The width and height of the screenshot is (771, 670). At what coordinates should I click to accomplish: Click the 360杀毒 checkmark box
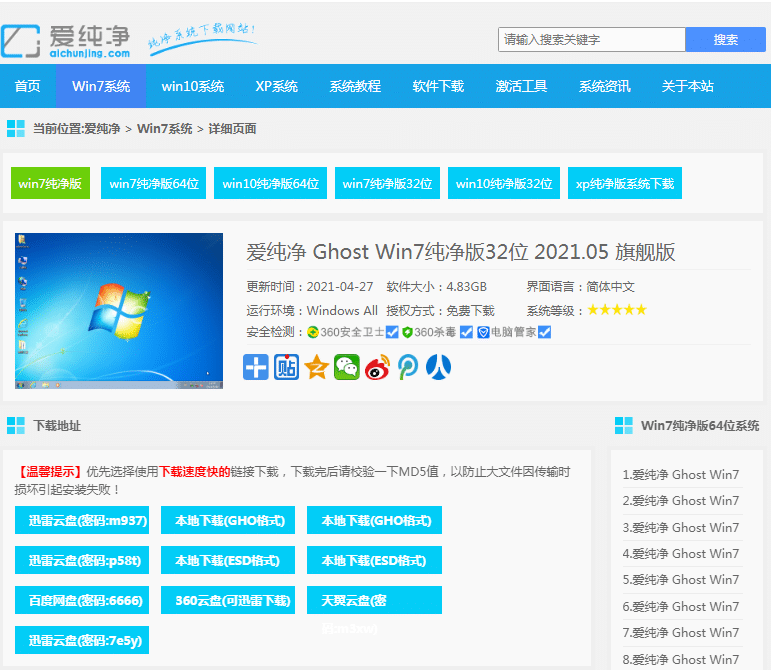click(466, 332)
